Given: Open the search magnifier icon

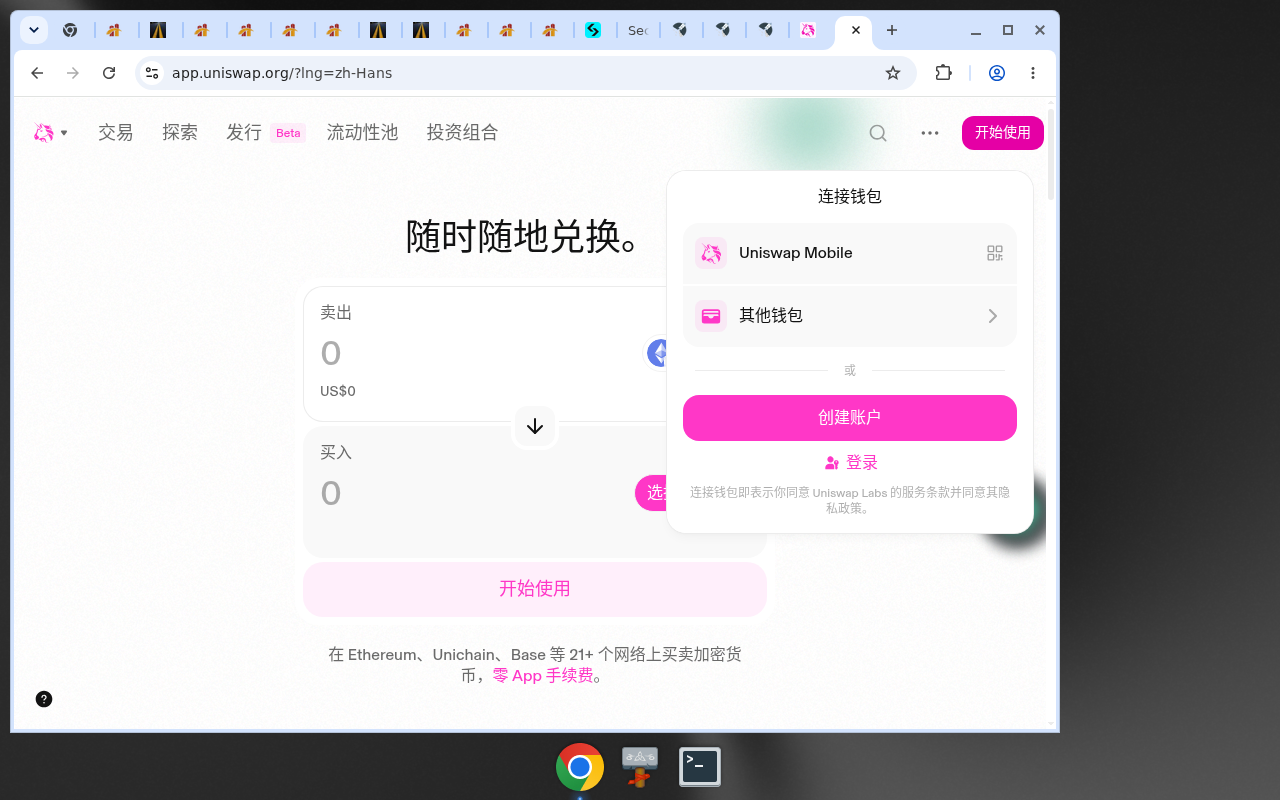Looking at the screenshot, I should pyautogui.click(x=878, y=133).
